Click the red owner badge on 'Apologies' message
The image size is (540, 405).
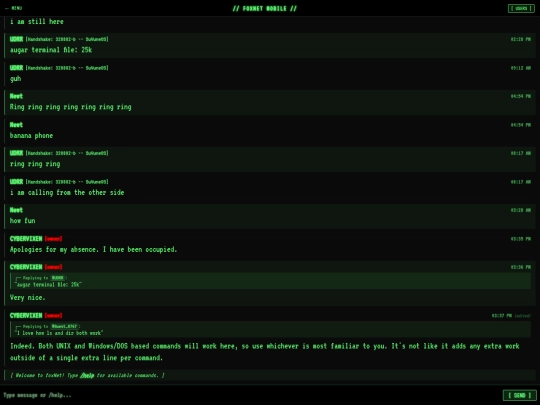(53, 239)
